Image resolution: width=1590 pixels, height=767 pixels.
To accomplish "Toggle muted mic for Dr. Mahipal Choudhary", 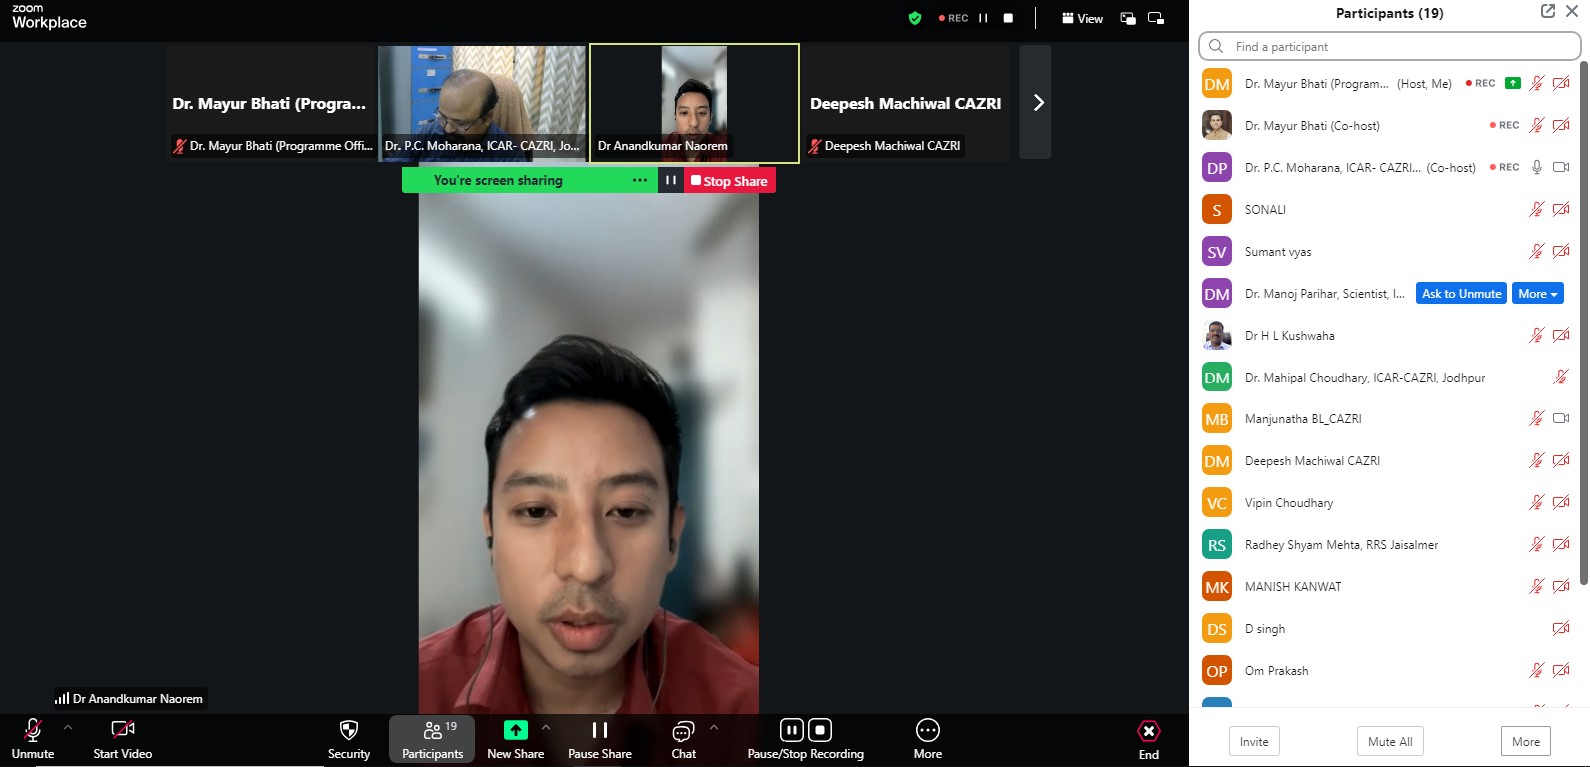I will 1561,377.
